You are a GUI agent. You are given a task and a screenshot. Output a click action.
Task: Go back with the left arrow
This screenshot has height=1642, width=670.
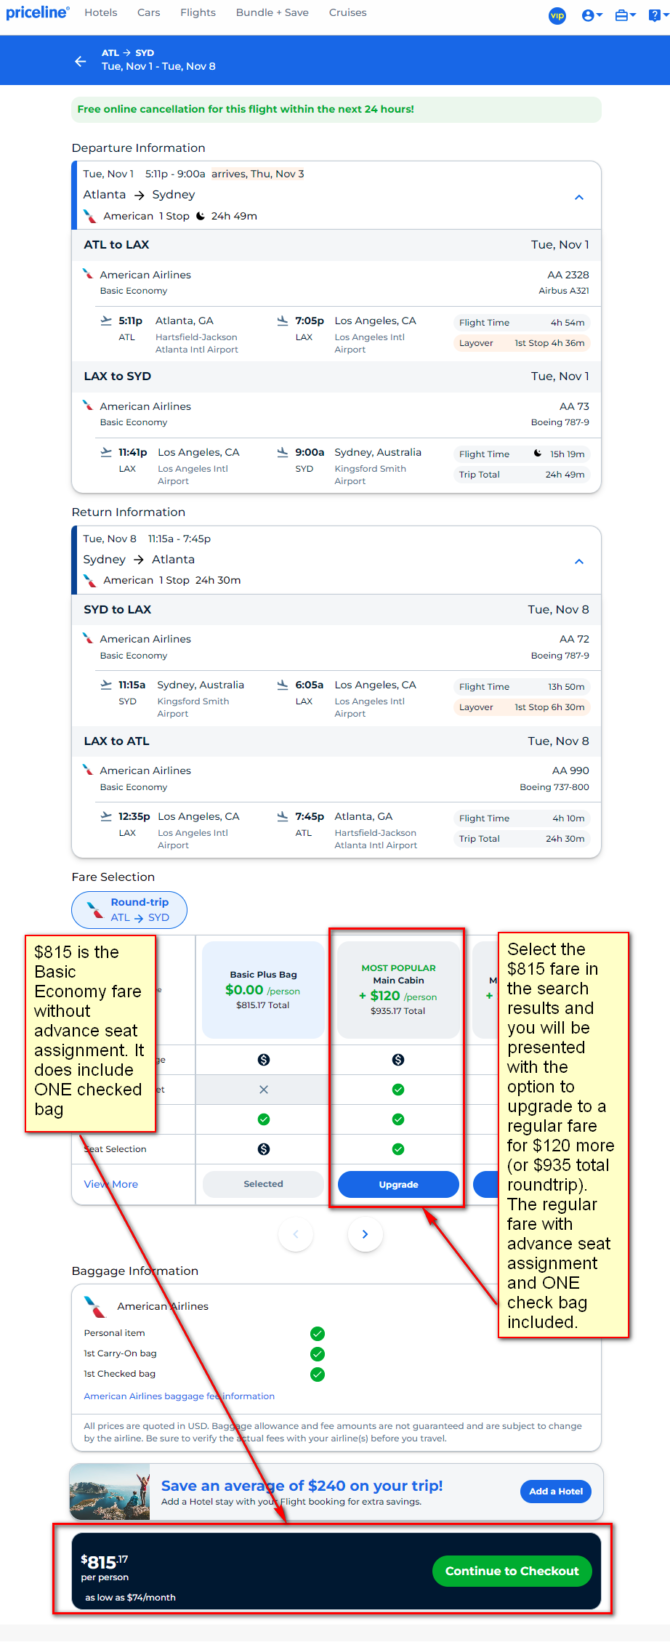click(x=80, y=61)
